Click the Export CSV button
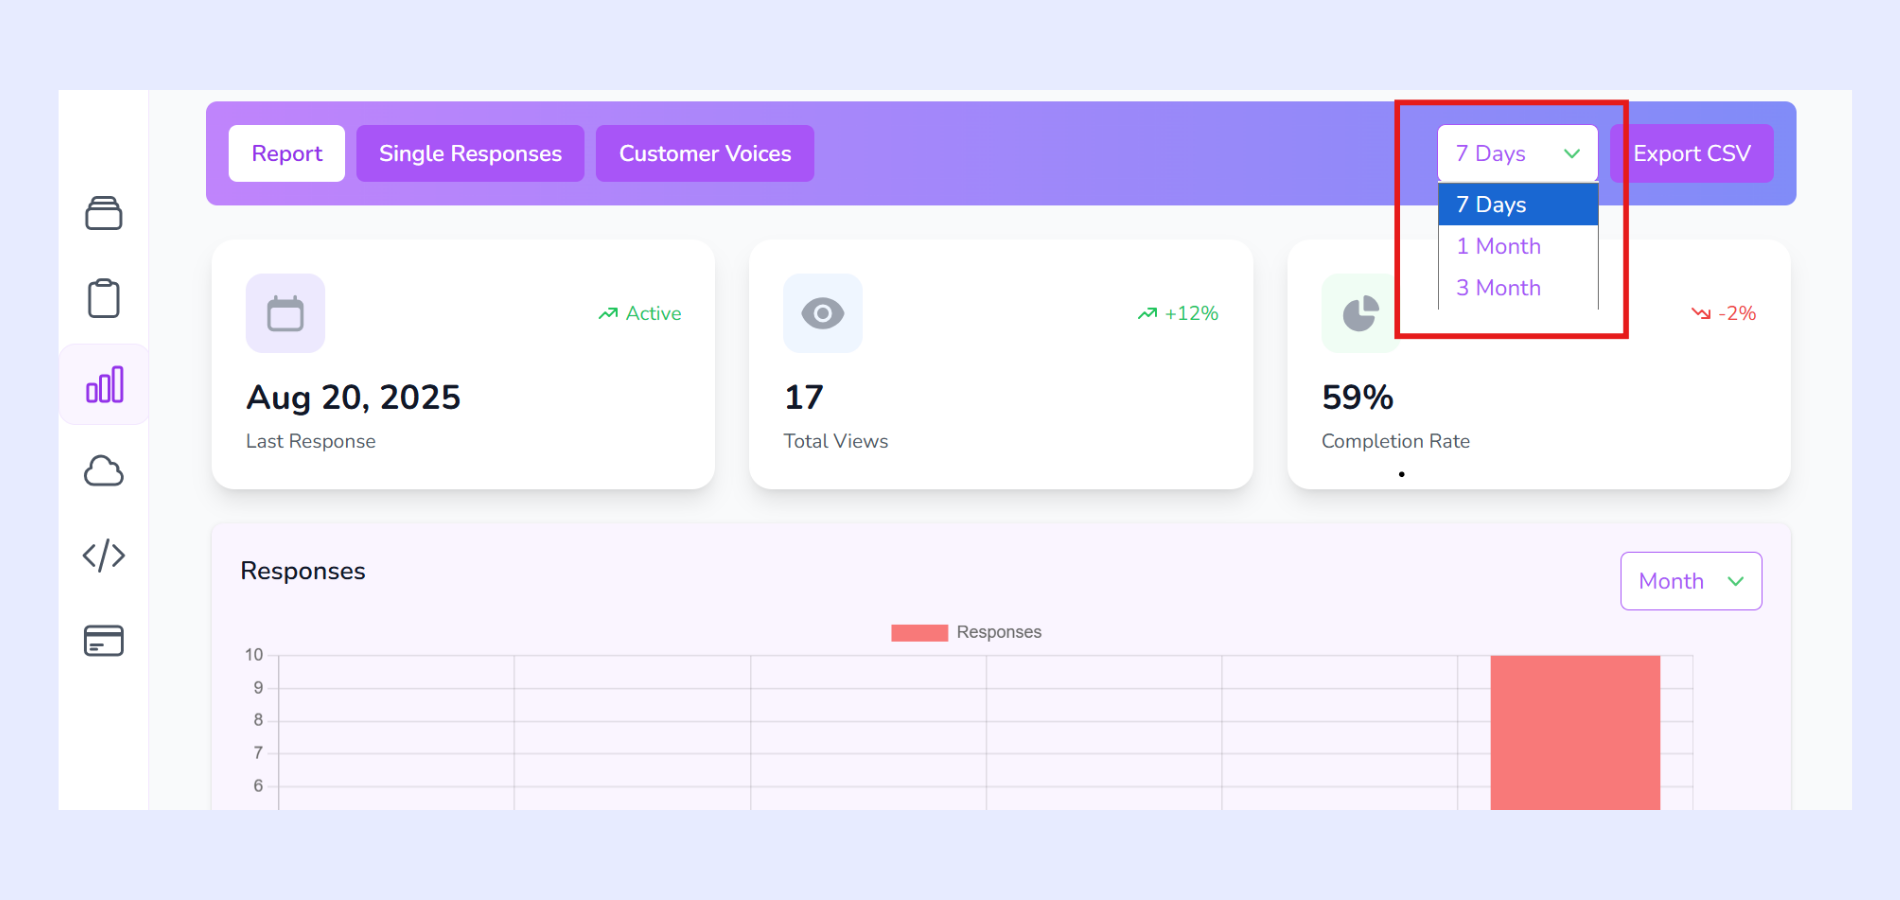This screenshot has height=900, width=1900. [1691, 153]
